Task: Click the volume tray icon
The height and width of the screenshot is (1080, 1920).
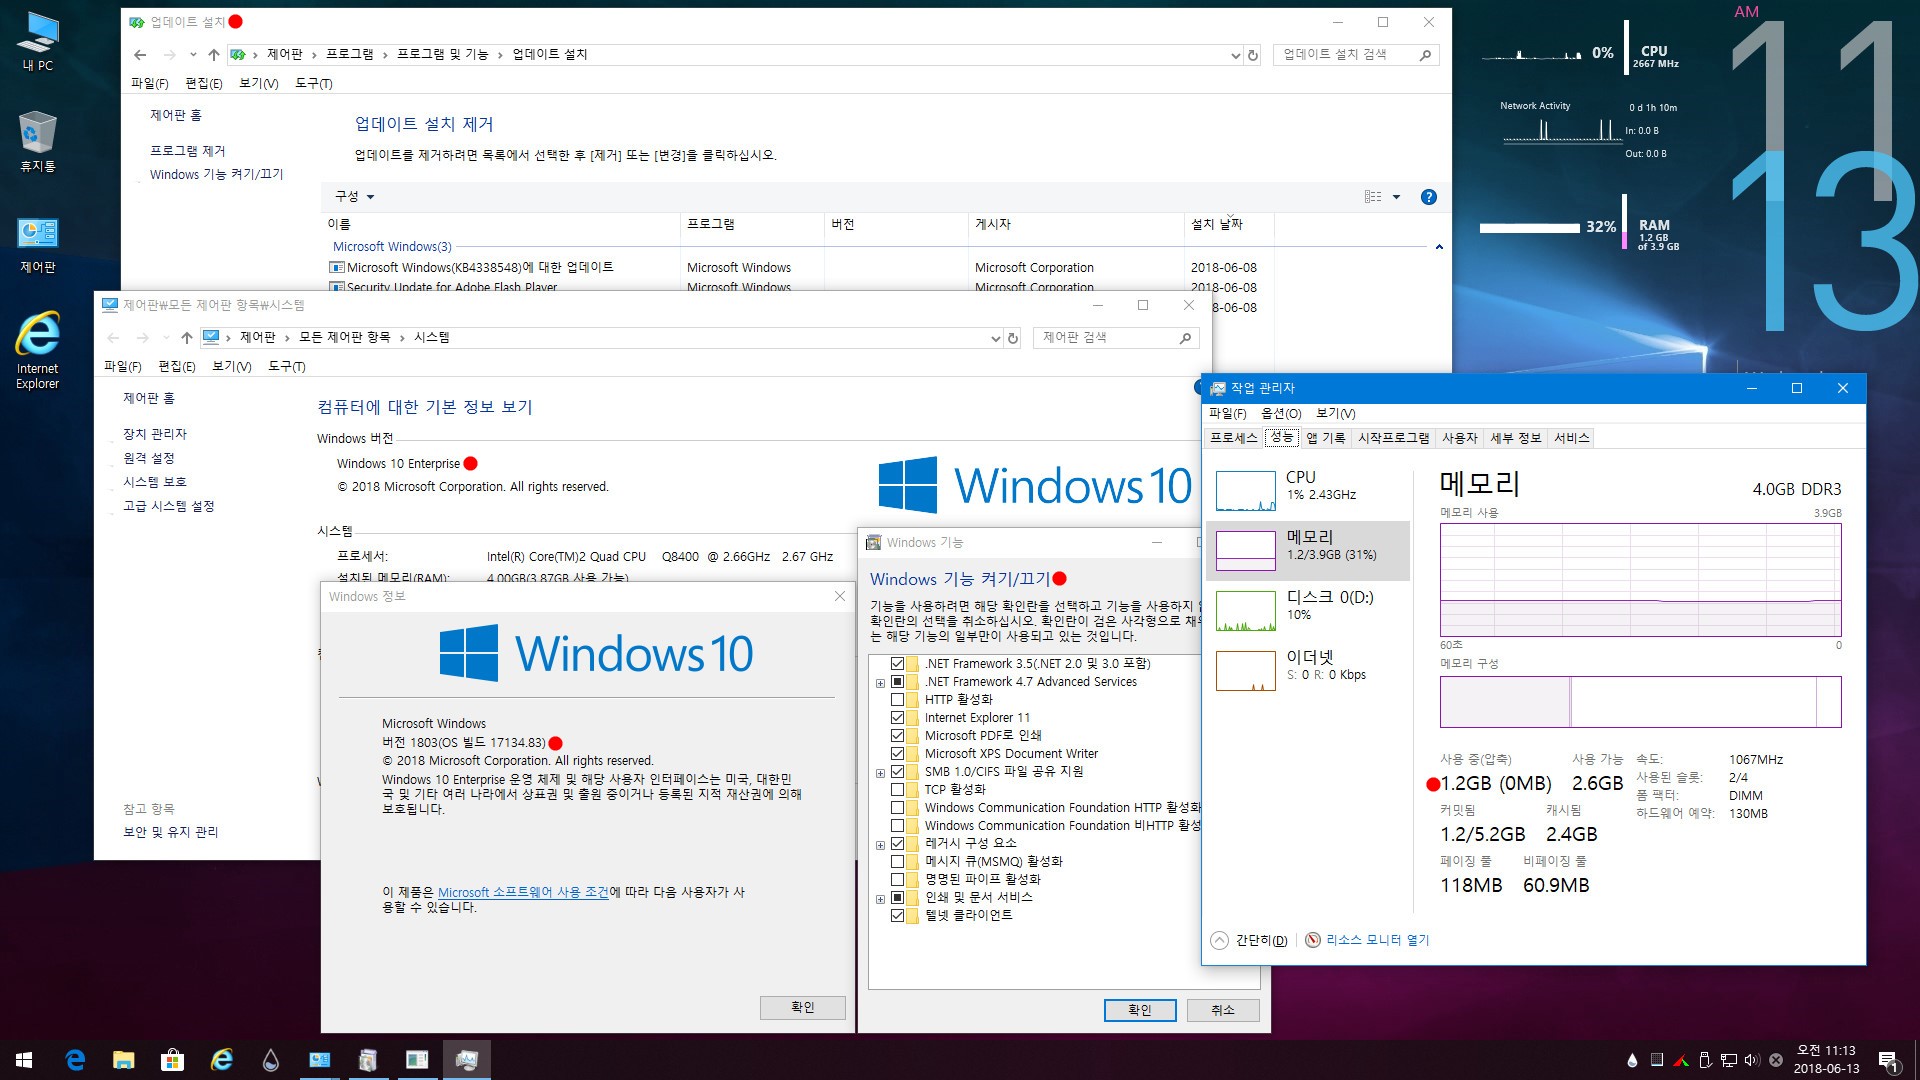Action: point(1752,1060)
